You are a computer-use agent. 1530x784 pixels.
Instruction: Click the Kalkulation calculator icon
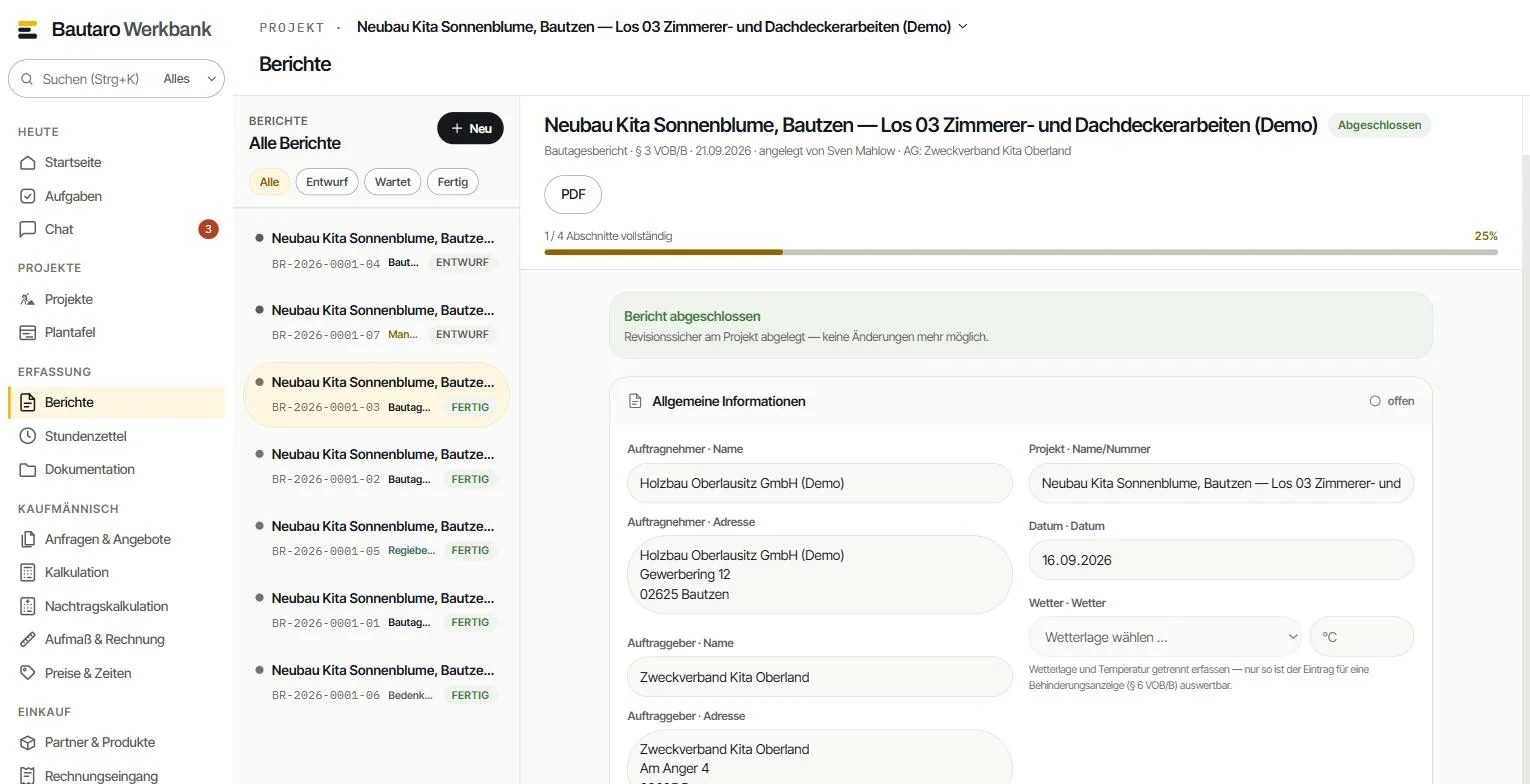28,572
